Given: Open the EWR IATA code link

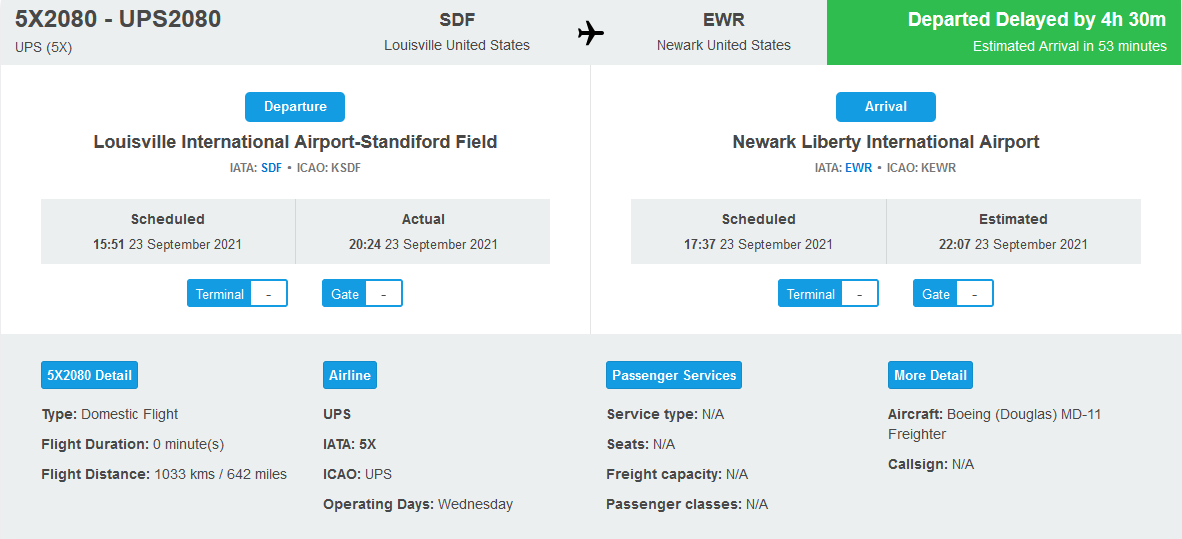Looking at the screenshot, I should [858, 168].
